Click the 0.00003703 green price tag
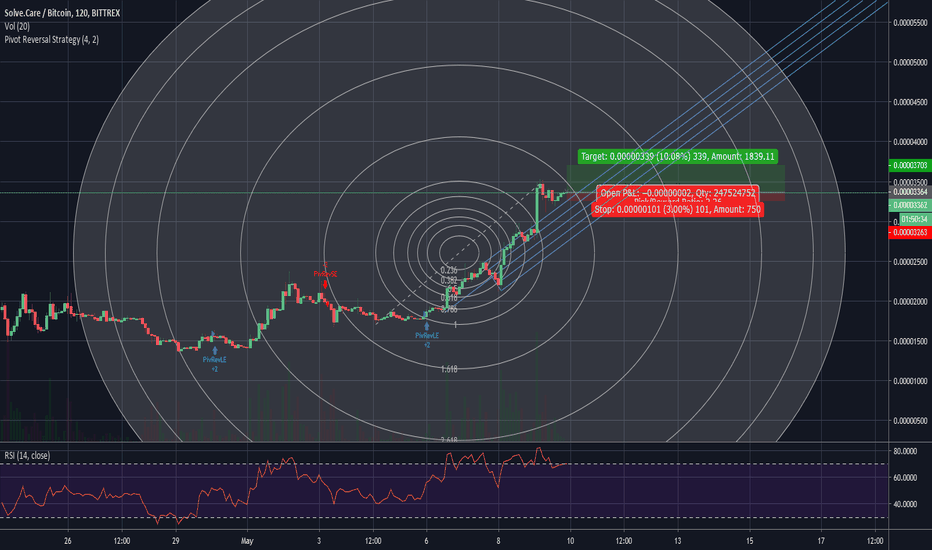The height and width of the screenshot is (550, 932). (909, 165)
